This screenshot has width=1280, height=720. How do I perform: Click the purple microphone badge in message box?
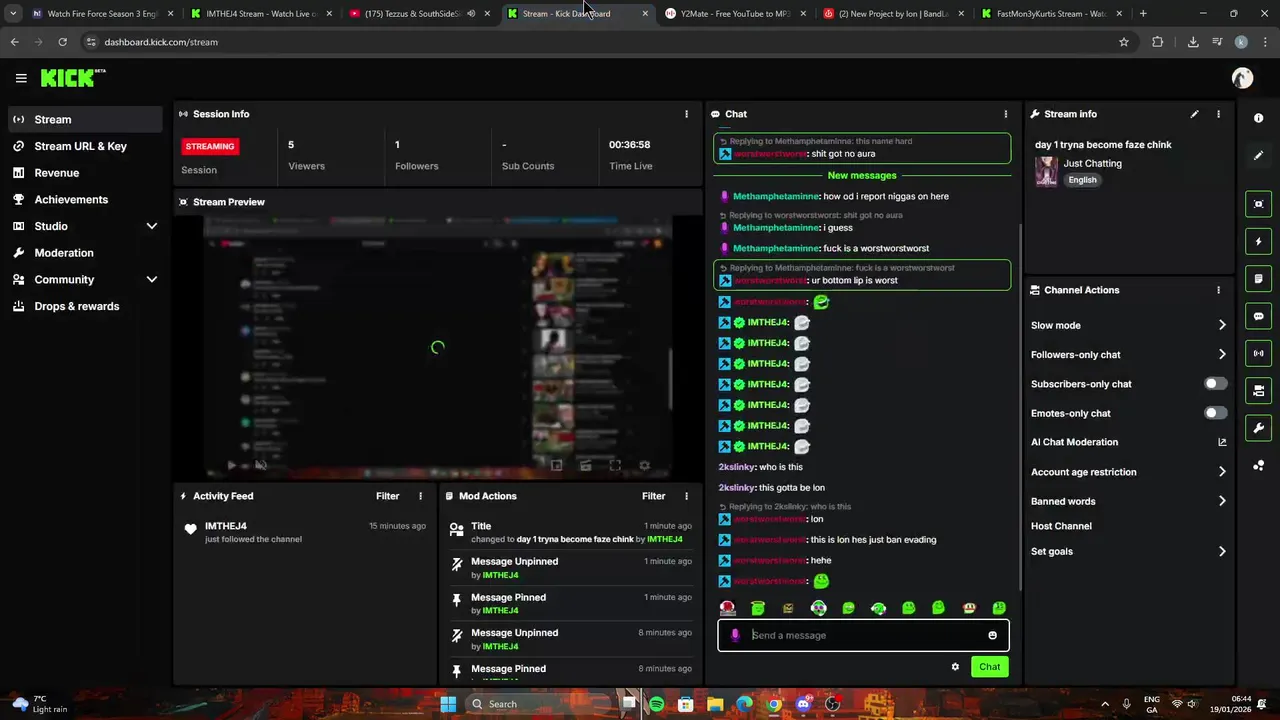coord(735,635)
